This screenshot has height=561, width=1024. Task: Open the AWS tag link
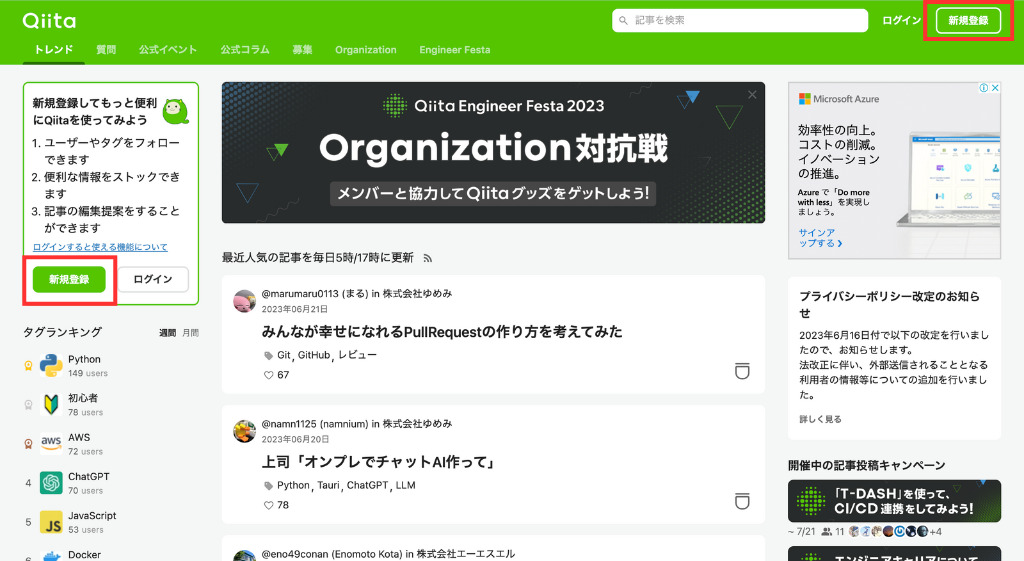point(79,438)
